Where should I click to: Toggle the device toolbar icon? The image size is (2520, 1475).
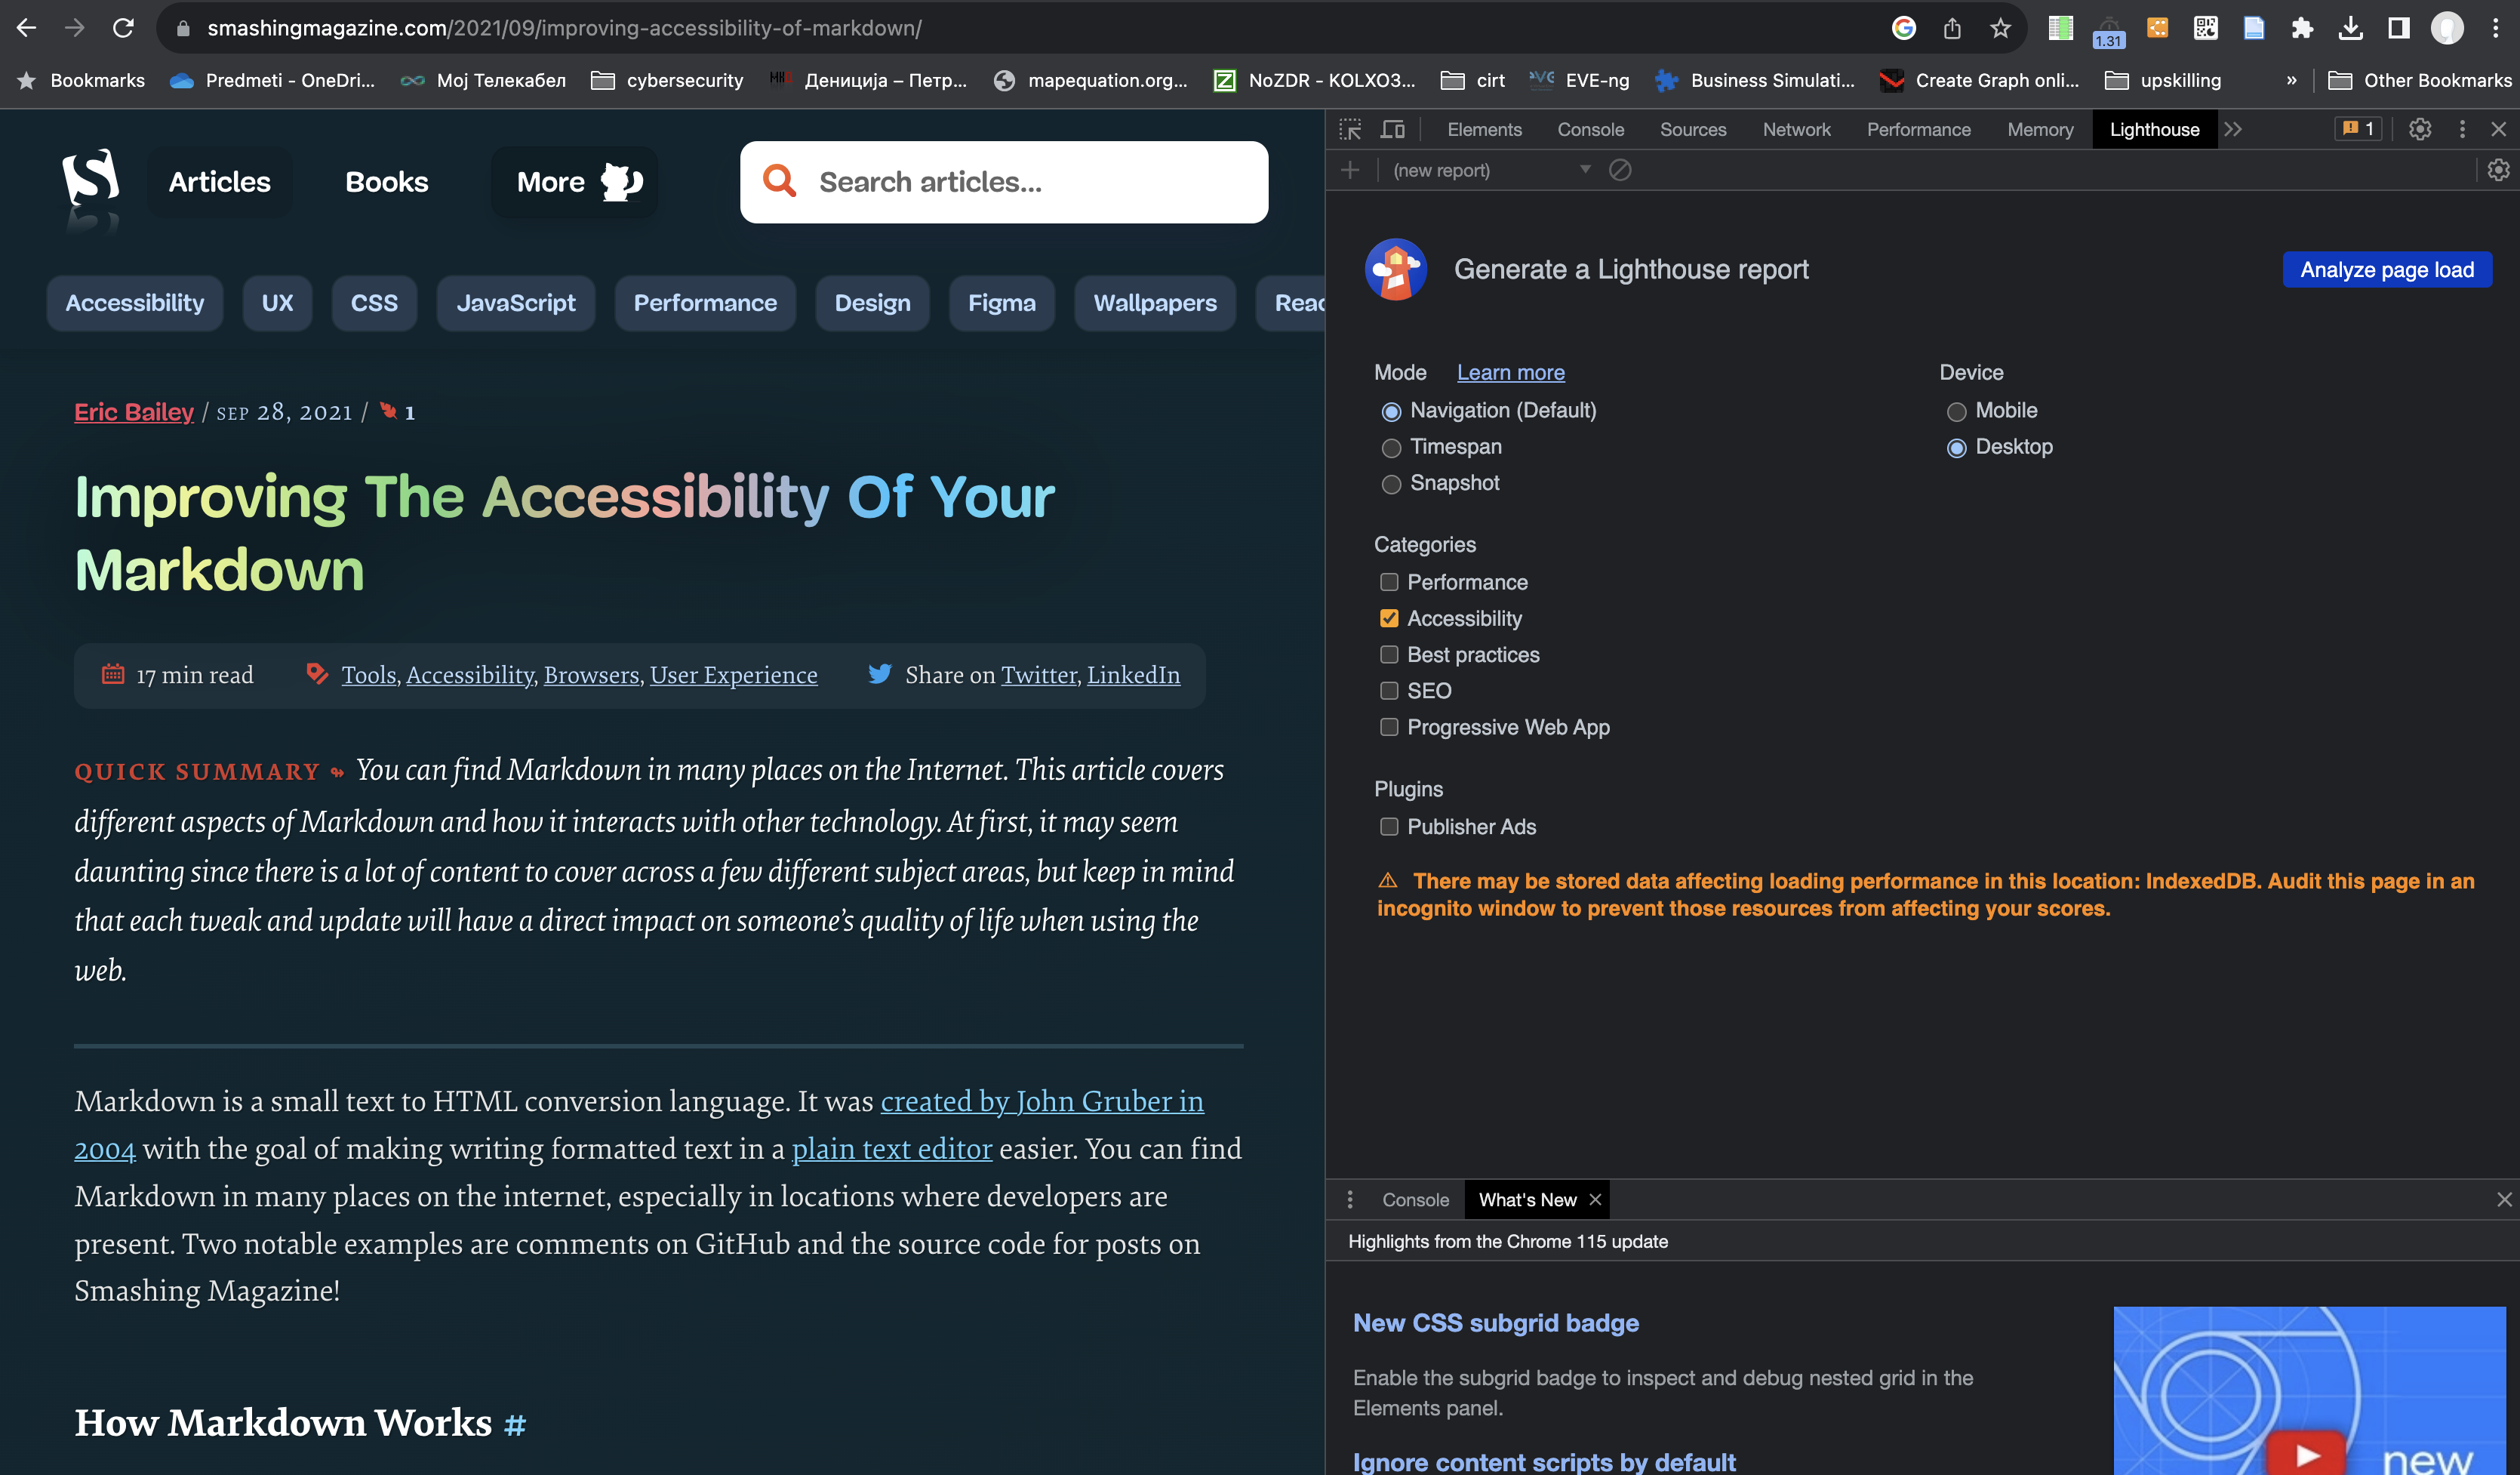coord(1393,129)
